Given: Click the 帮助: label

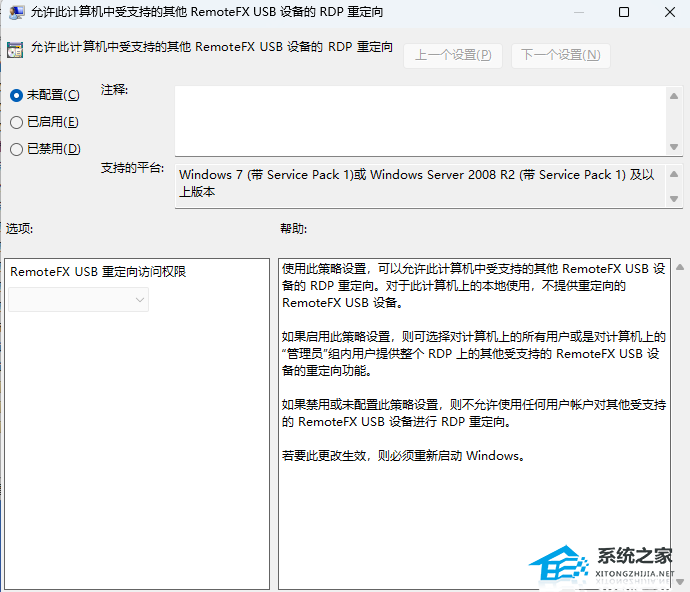Looking at the screenshot, I should (x=294, y=228).
